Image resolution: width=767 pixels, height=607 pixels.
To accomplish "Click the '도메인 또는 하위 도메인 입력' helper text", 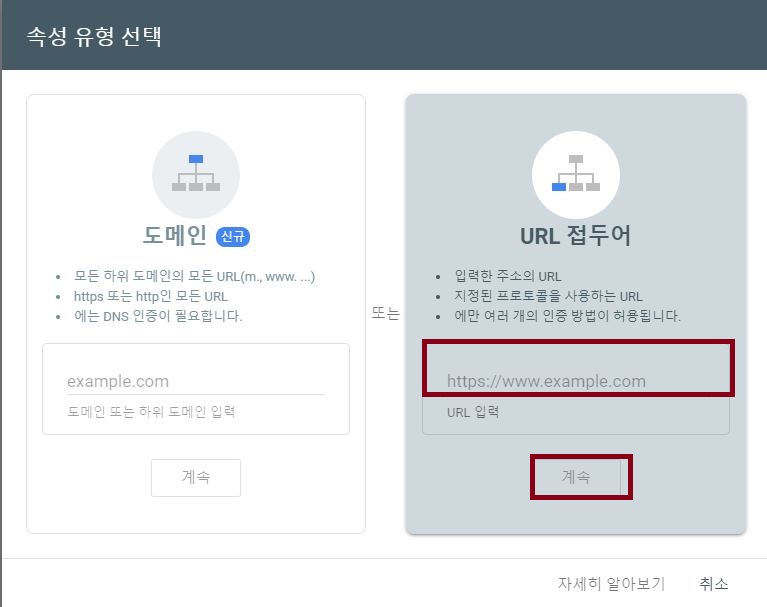I will (x=151, y=412).
